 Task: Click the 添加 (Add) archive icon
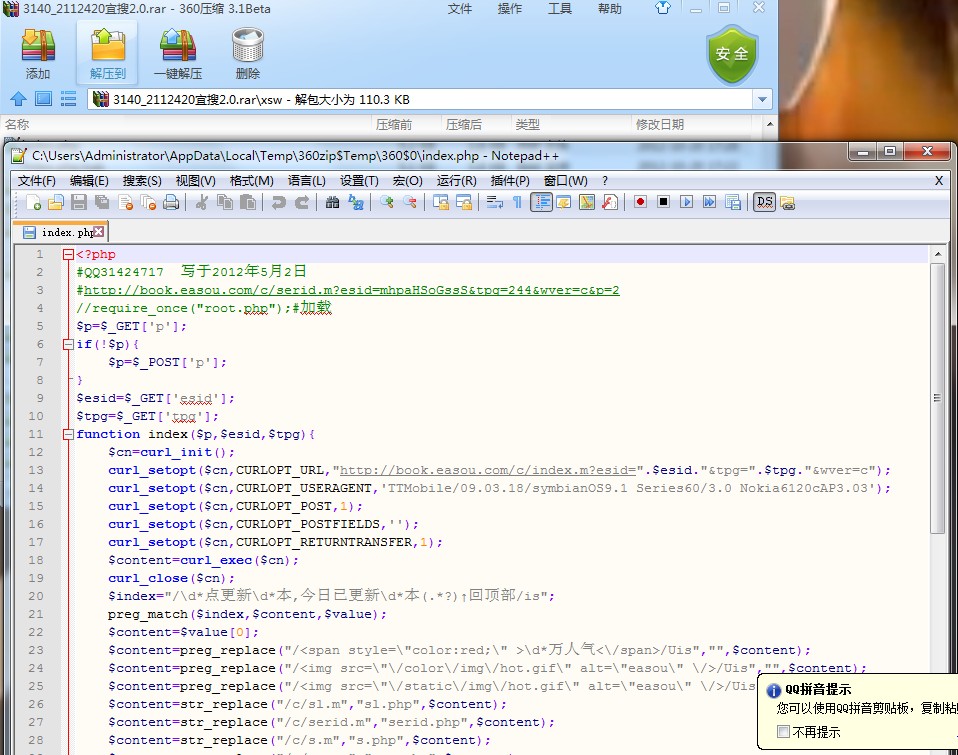tap(38, 54)
